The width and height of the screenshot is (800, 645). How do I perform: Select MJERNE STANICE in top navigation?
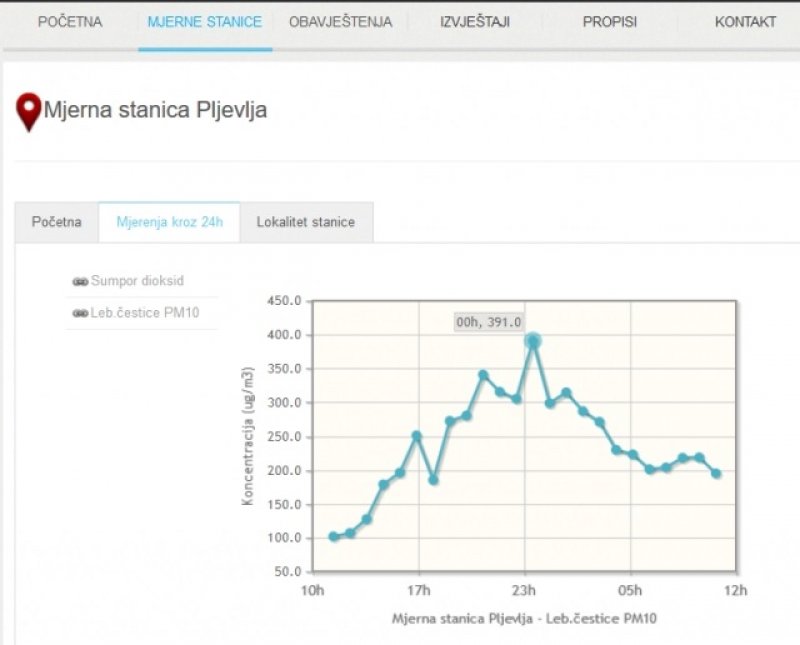coord(204,22)
